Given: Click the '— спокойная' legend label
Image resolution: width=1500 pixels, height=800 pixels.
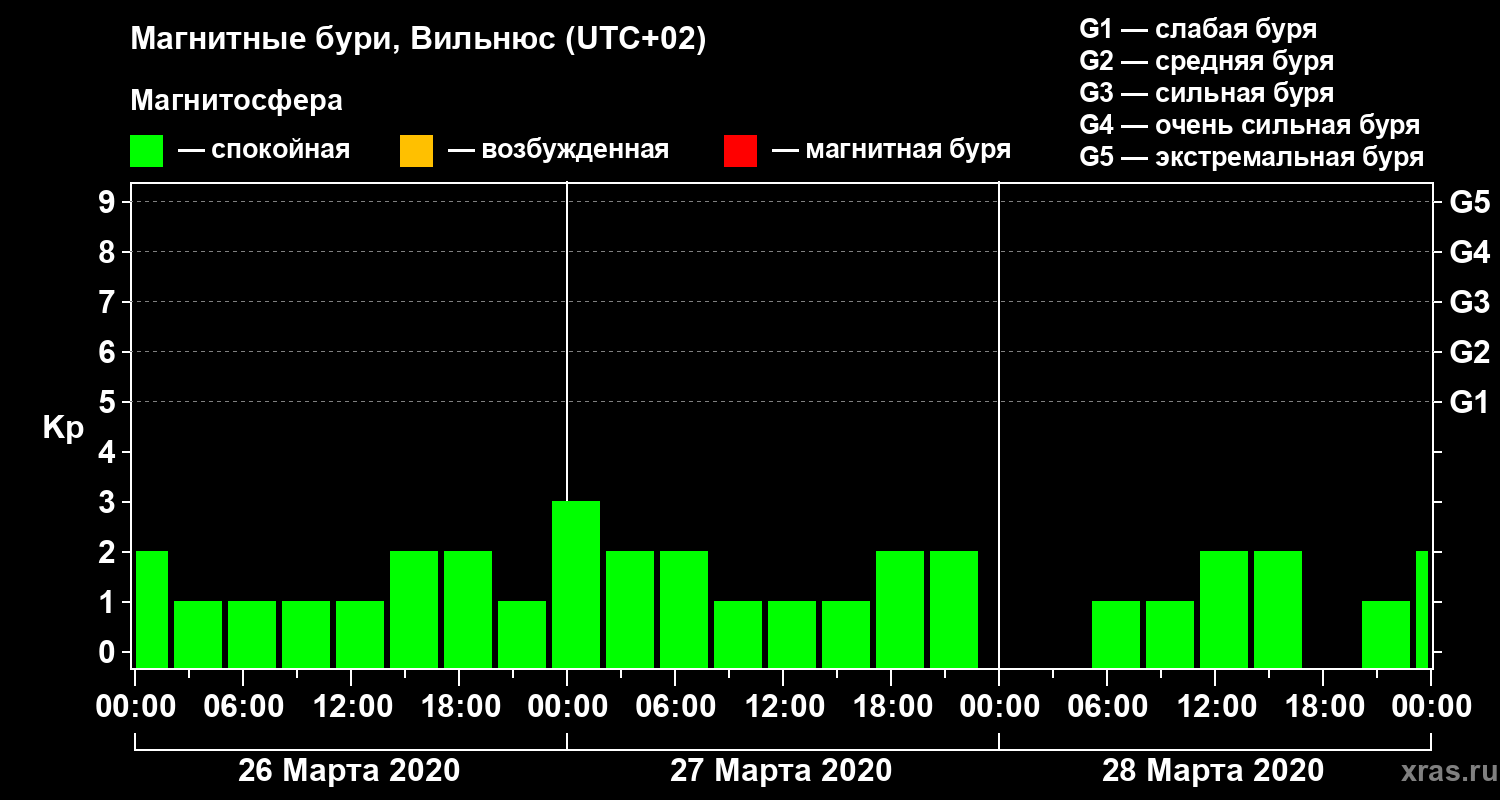Looking at the screenshot, I should click(x=264, y=151).
